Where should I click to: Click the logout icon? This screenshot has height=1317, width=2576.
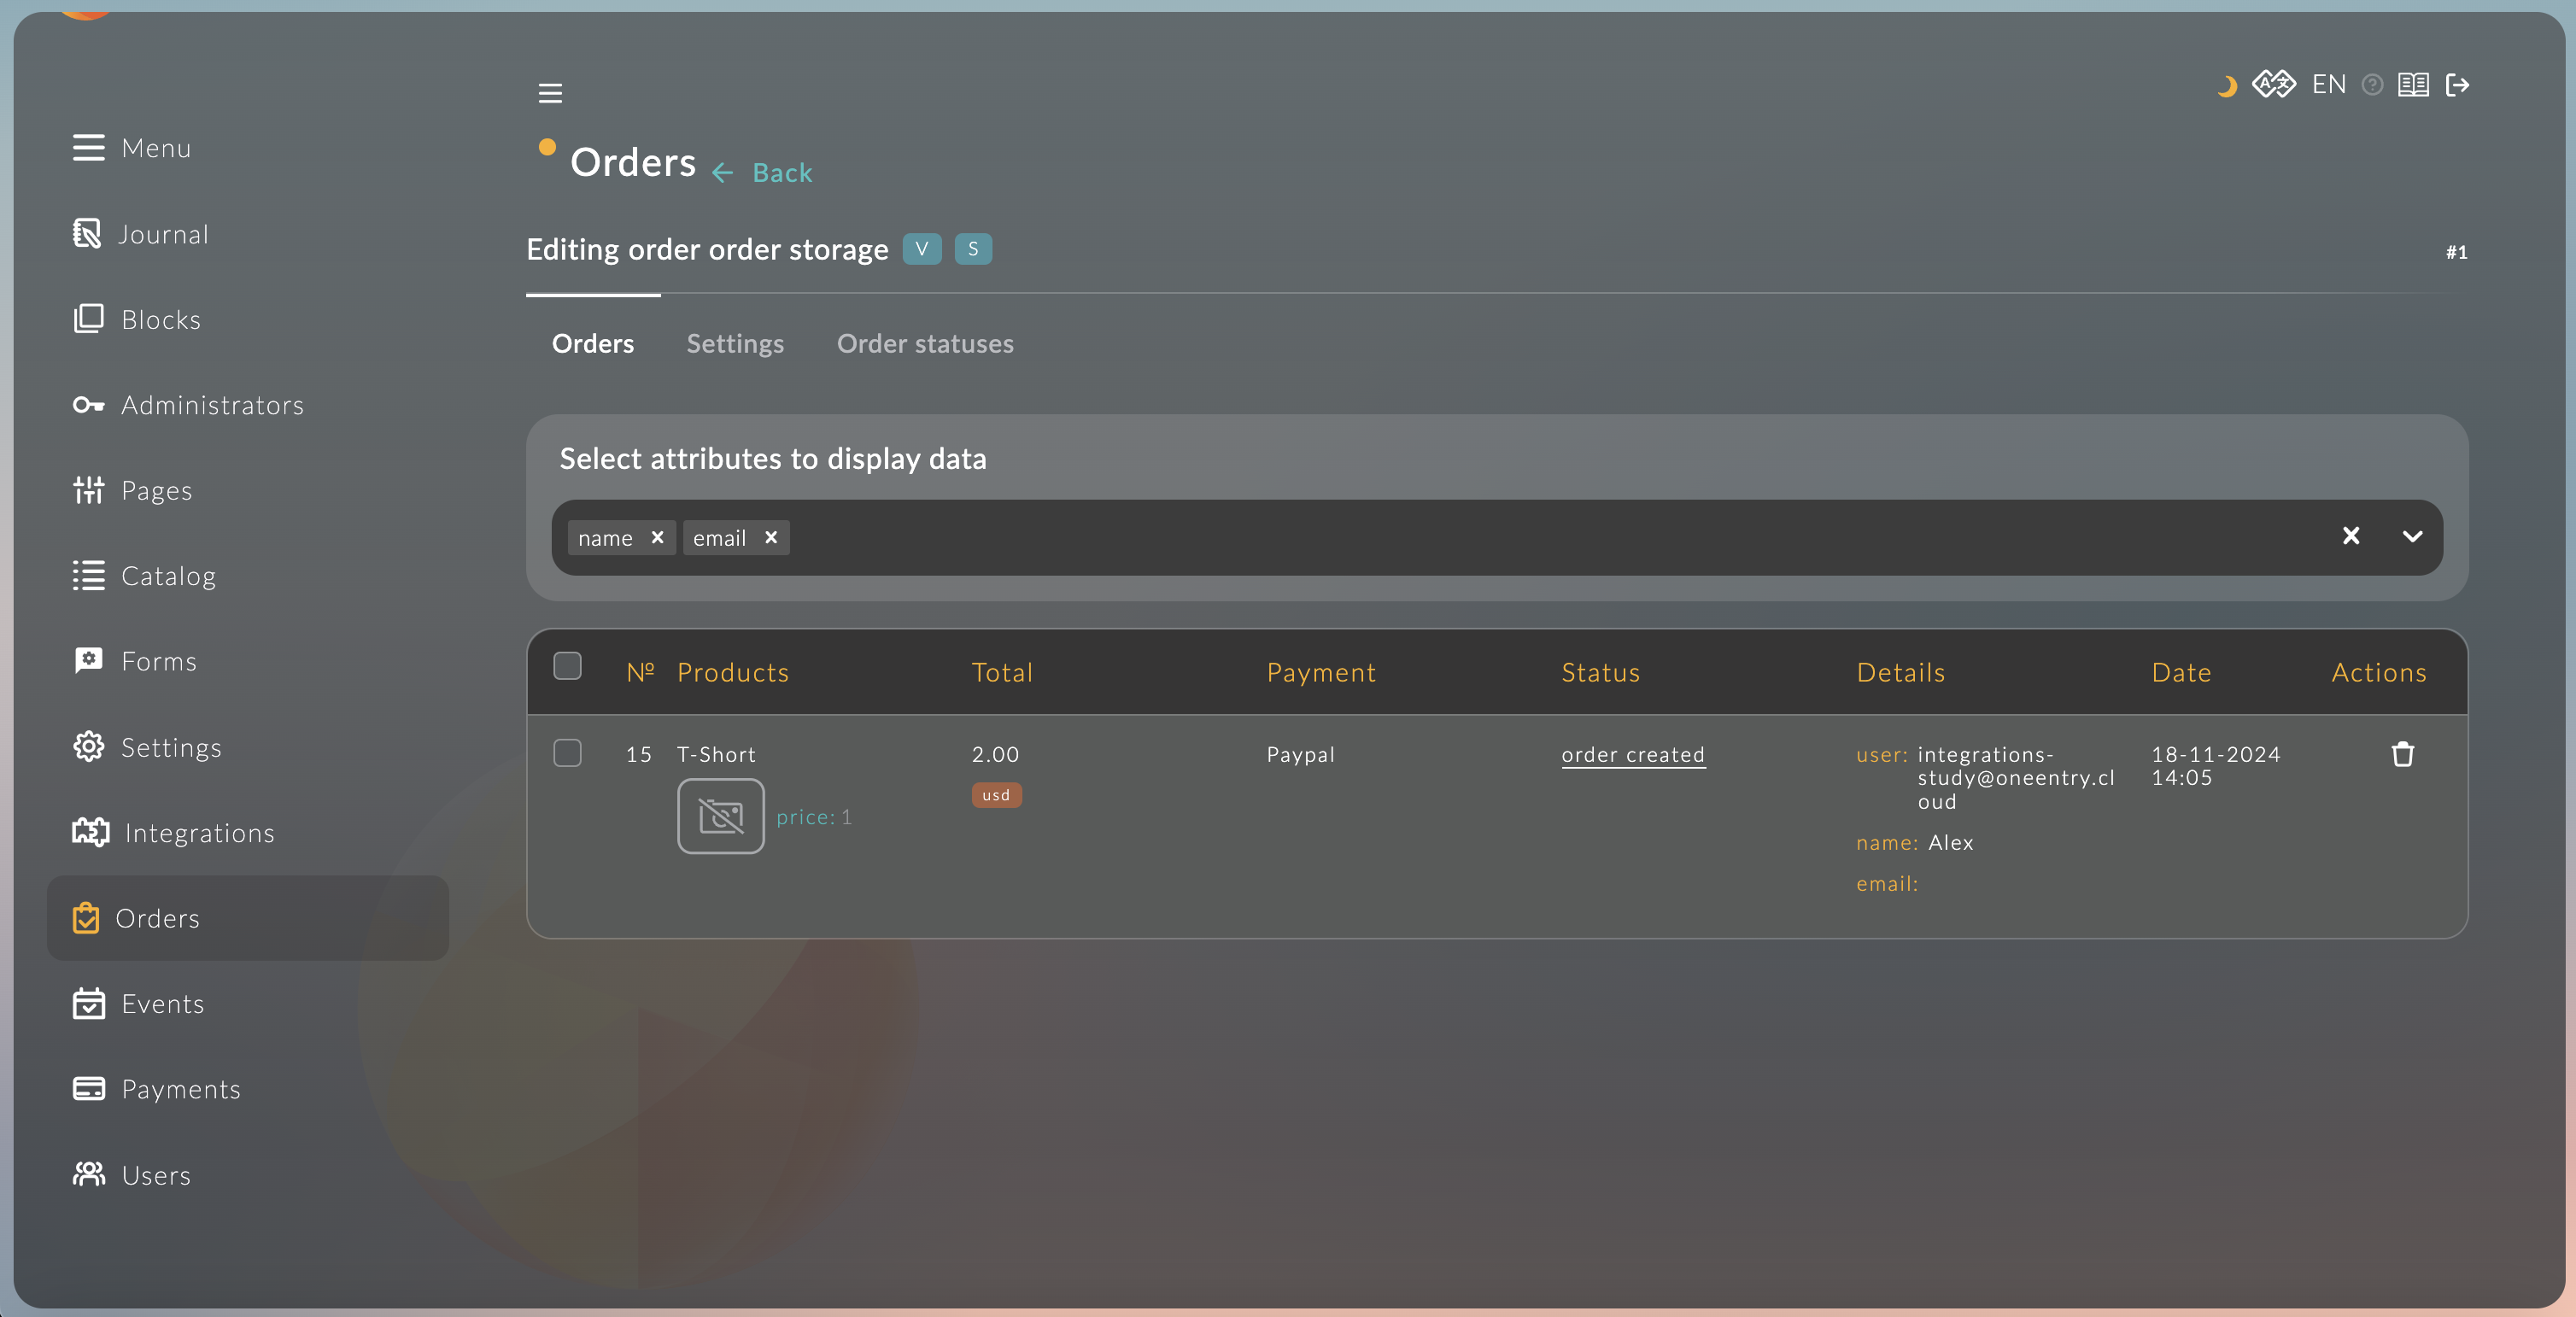point(2457,85)
